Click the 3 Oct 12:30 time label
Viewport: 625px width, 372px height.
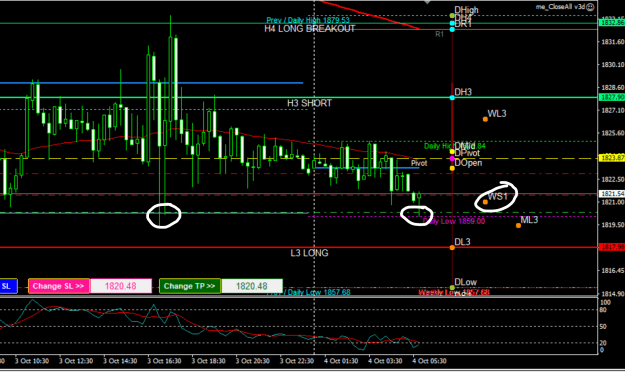pos(76,361)
